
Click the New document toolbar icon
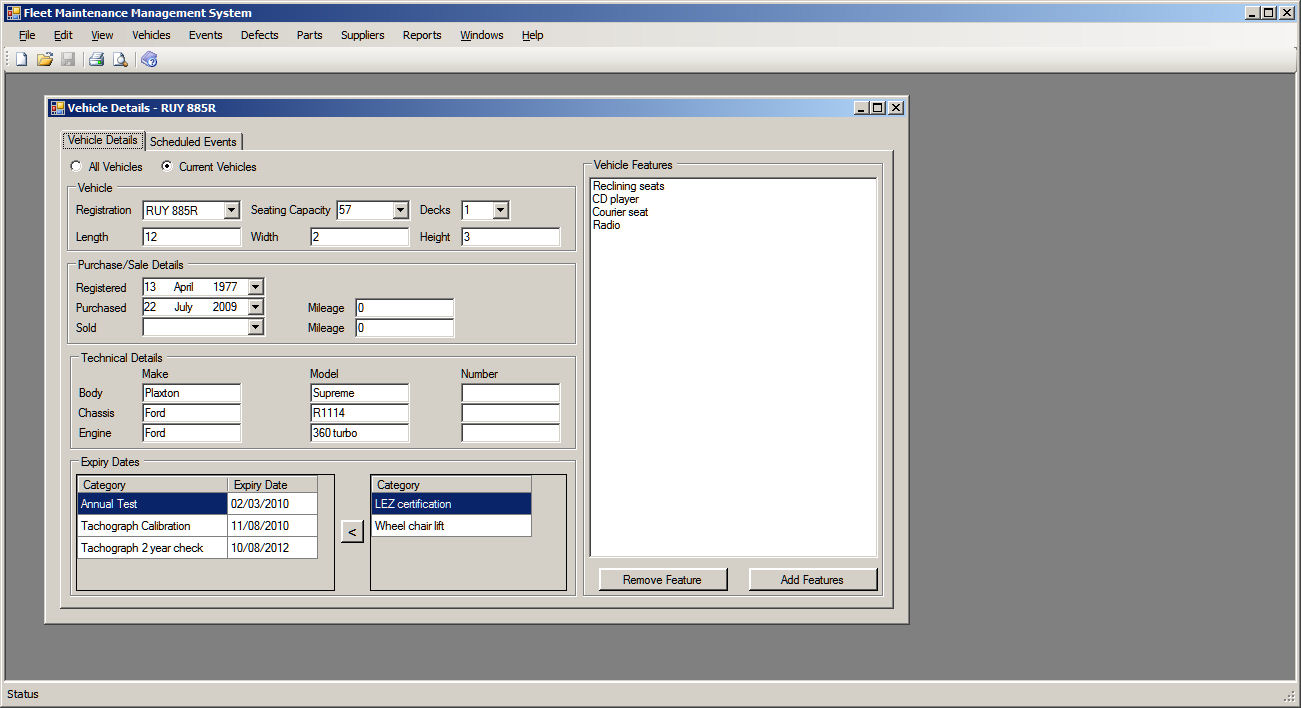click(x=21, y=60)
